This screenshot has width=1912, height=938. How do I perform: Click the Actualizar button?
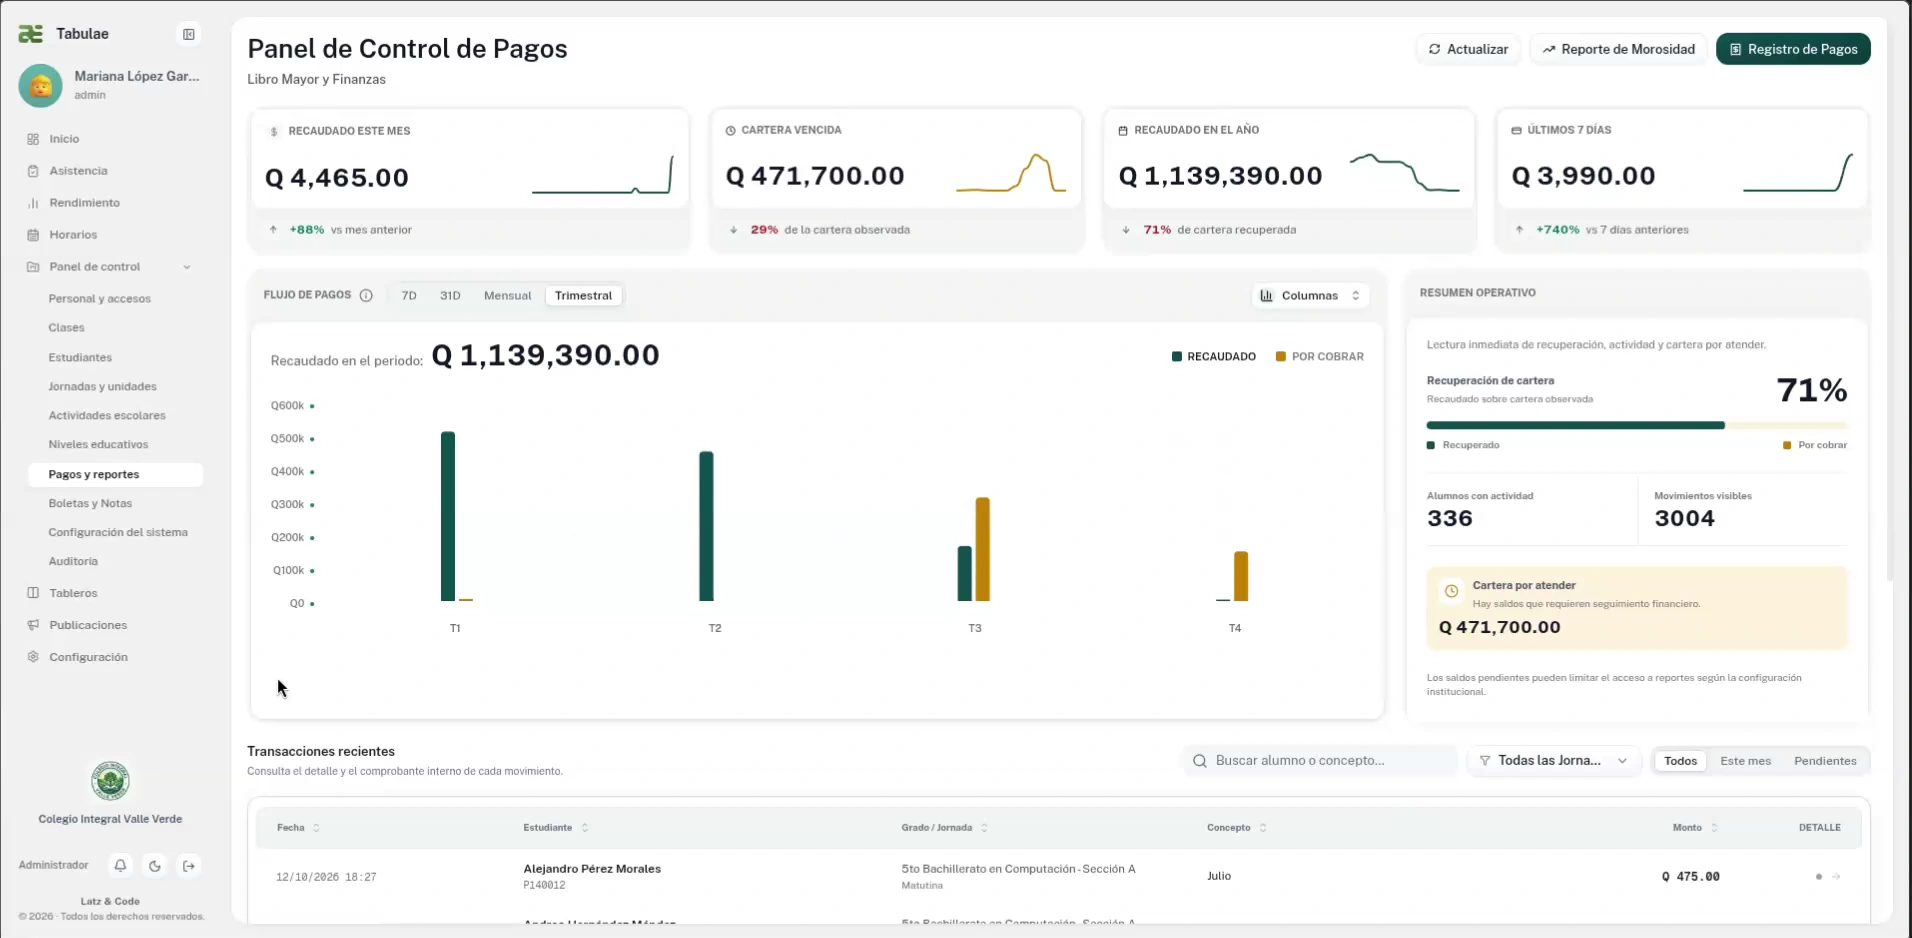[x=1468, y=49]
